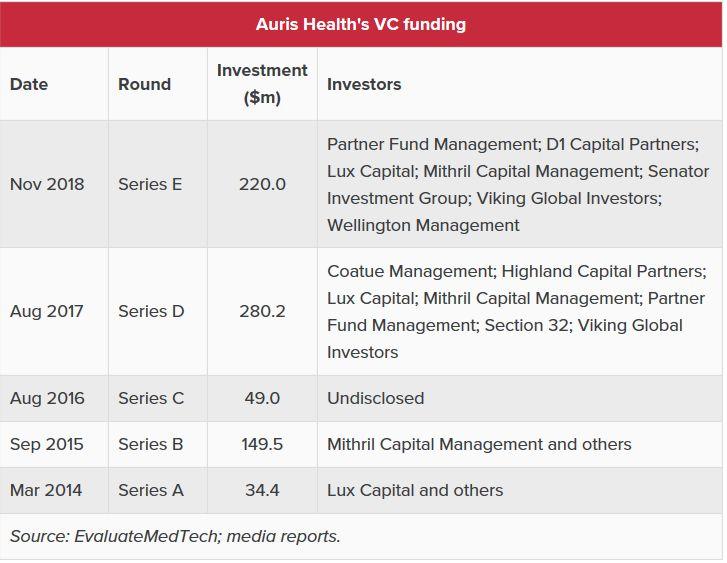The image size is (727, 563).
Task: Select the Round column header
Action: click(144, 84)
